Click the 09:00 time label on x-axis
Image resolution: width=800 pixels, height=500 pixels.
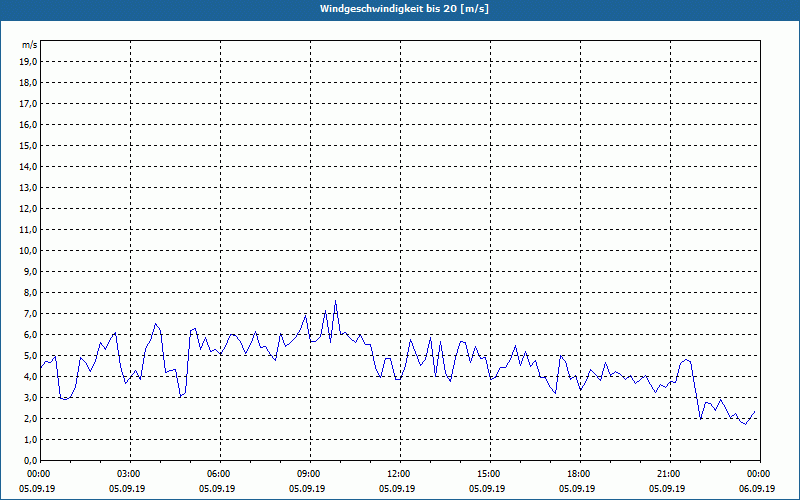click(x=311, y=474)
